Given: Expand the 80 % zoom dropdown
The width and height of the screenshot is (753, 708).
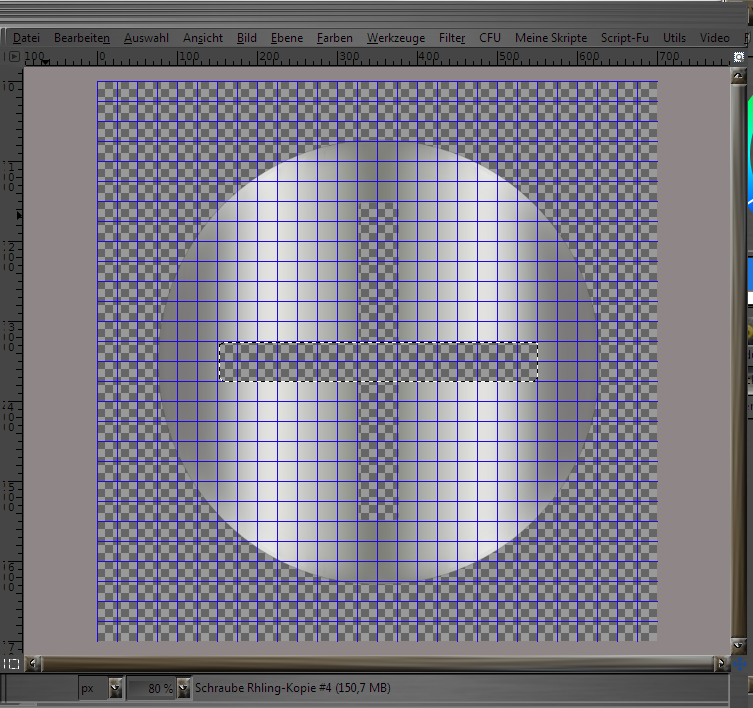Looking at the screenshot, I should tap(183, 688).
